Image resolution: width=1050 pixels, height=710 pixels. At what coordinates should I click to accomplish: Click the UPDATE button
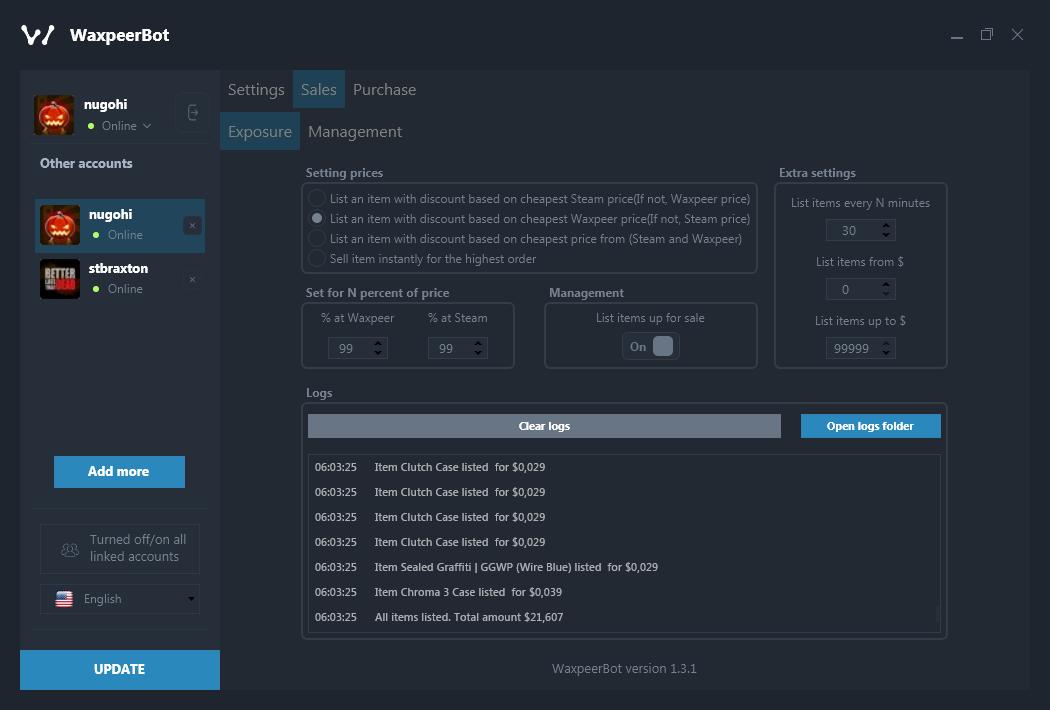tap(120, 669)
